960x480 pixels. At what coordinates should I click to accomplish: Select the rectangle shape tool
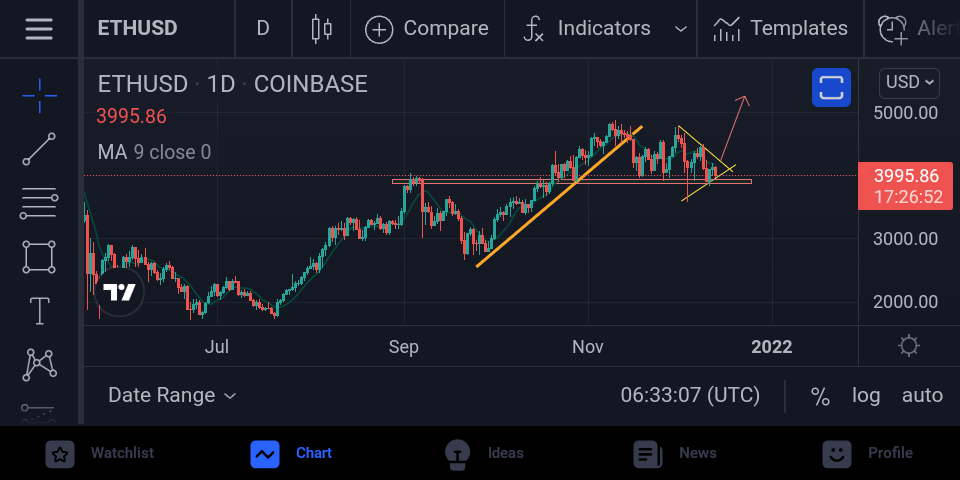coord(39,257)
